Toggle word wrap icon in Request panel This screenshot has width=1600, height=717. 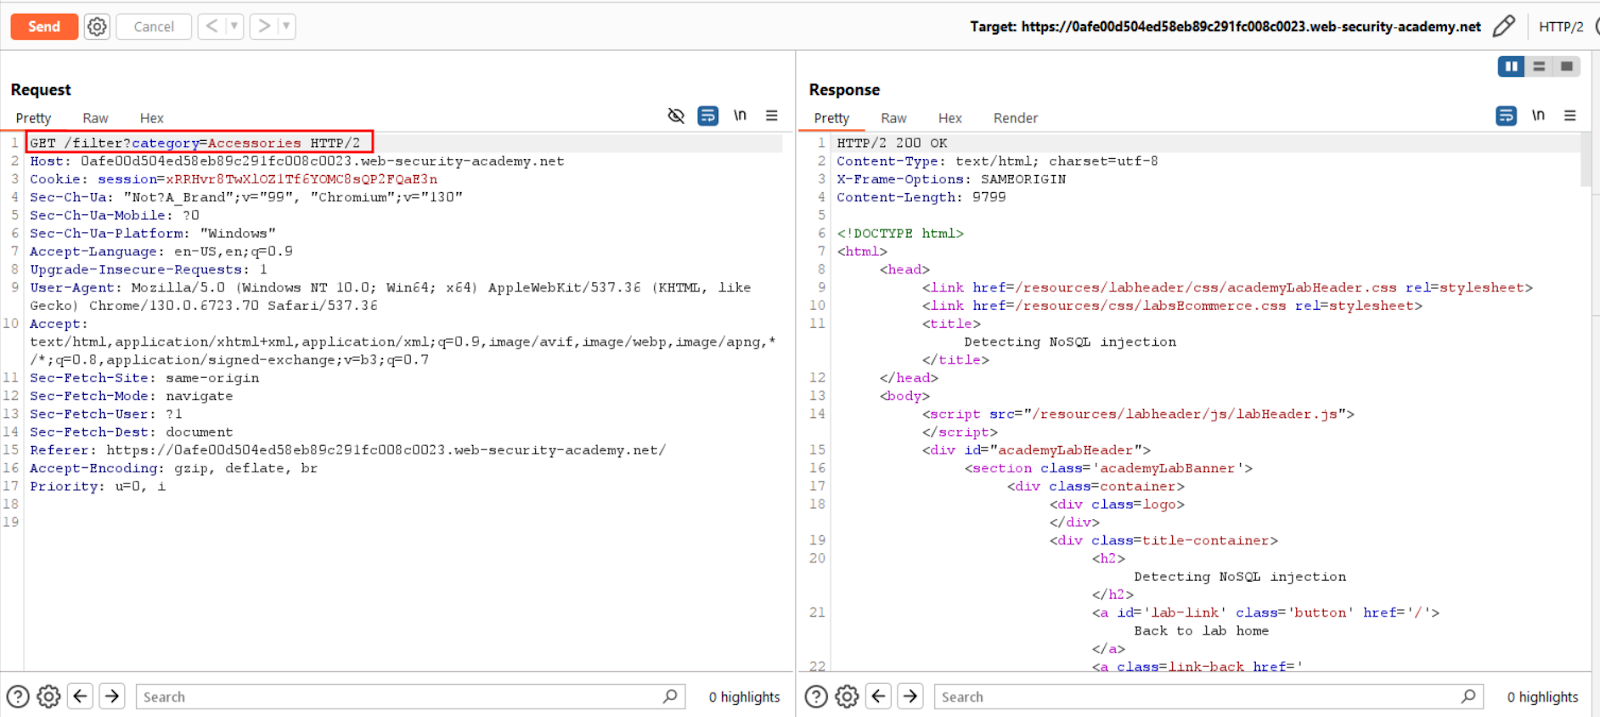[708, 116]
